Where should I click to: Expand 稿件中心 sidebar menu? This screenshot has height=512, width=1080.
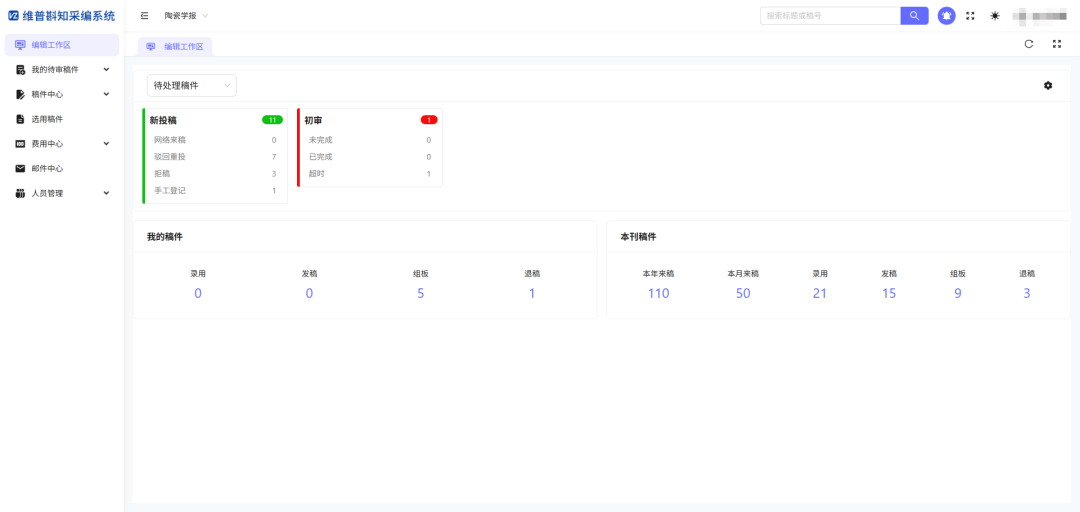coord(62,94)
